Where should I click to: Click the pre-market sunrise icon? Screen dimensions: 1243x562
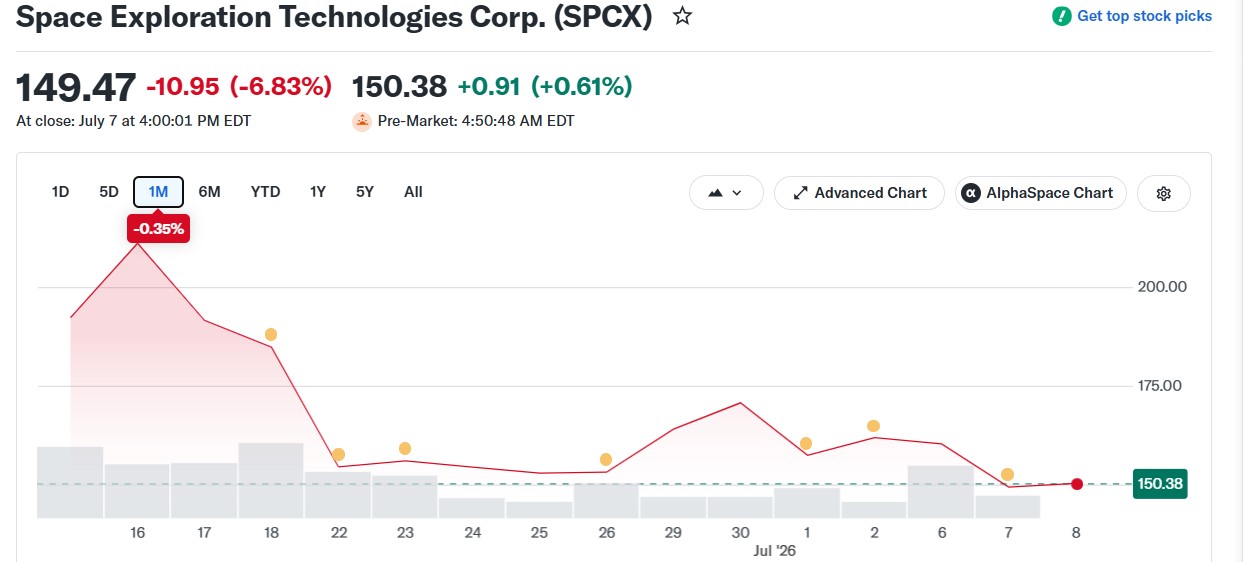click(362, 121)
